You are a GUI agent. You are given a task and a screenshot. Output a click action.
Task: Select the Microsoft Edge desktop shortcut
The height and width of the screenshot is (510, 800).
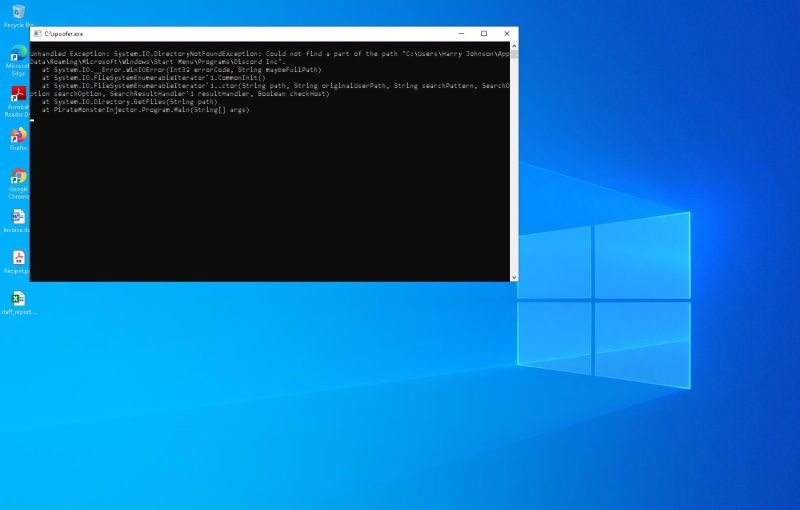click(18, 60)
